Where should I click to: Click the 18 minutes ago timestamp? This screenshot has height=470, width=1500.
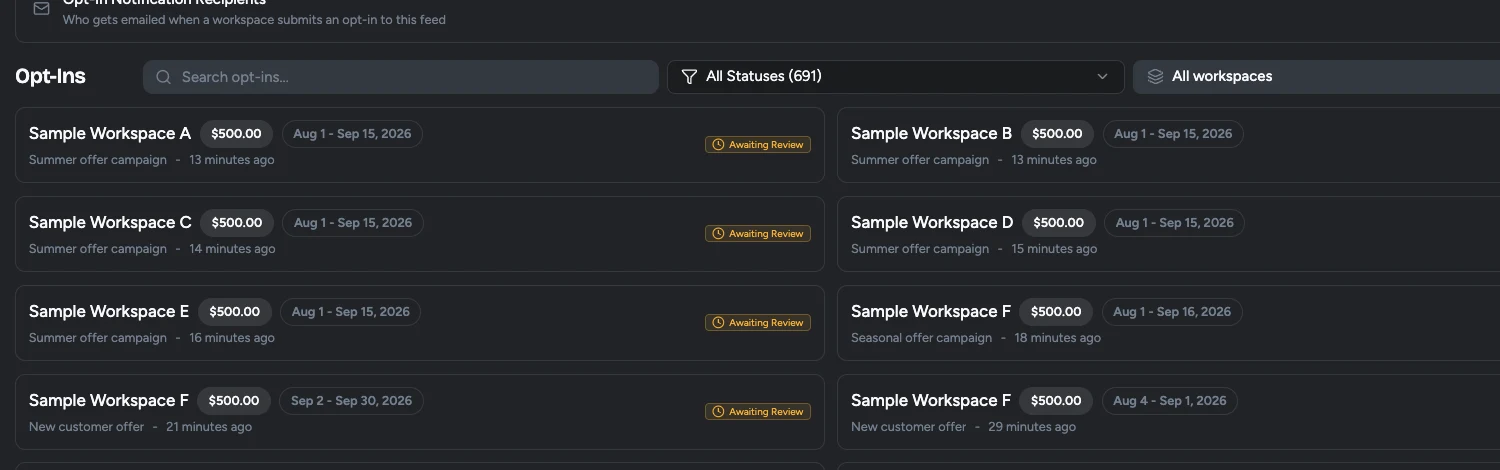1058,338
